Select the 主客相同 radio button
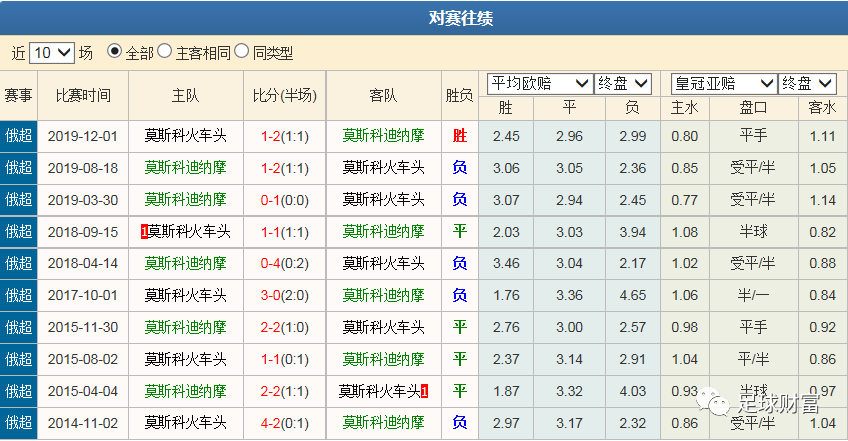The image size is (848, 441). pos(164,51)
